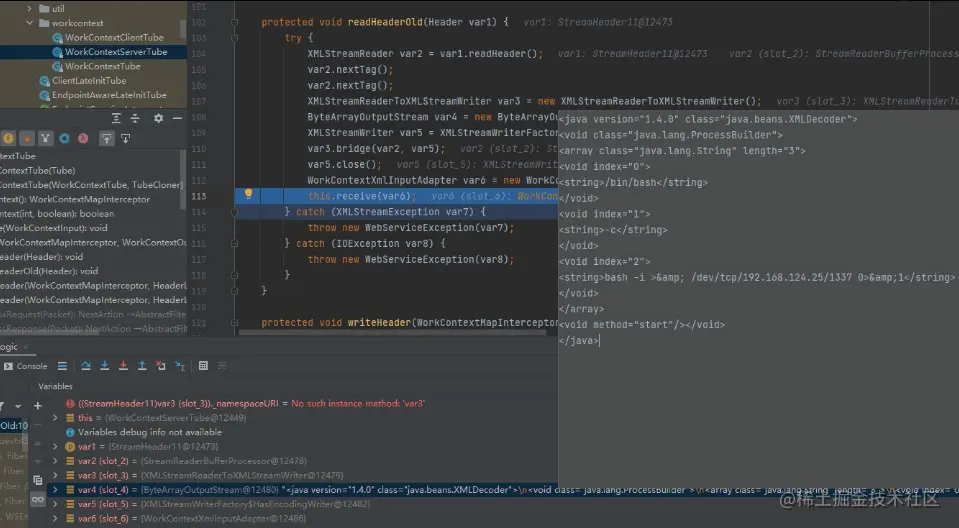Add new watch with plus icon
Viewport: 959px width, 528px height.
click(x=38, y=406)
